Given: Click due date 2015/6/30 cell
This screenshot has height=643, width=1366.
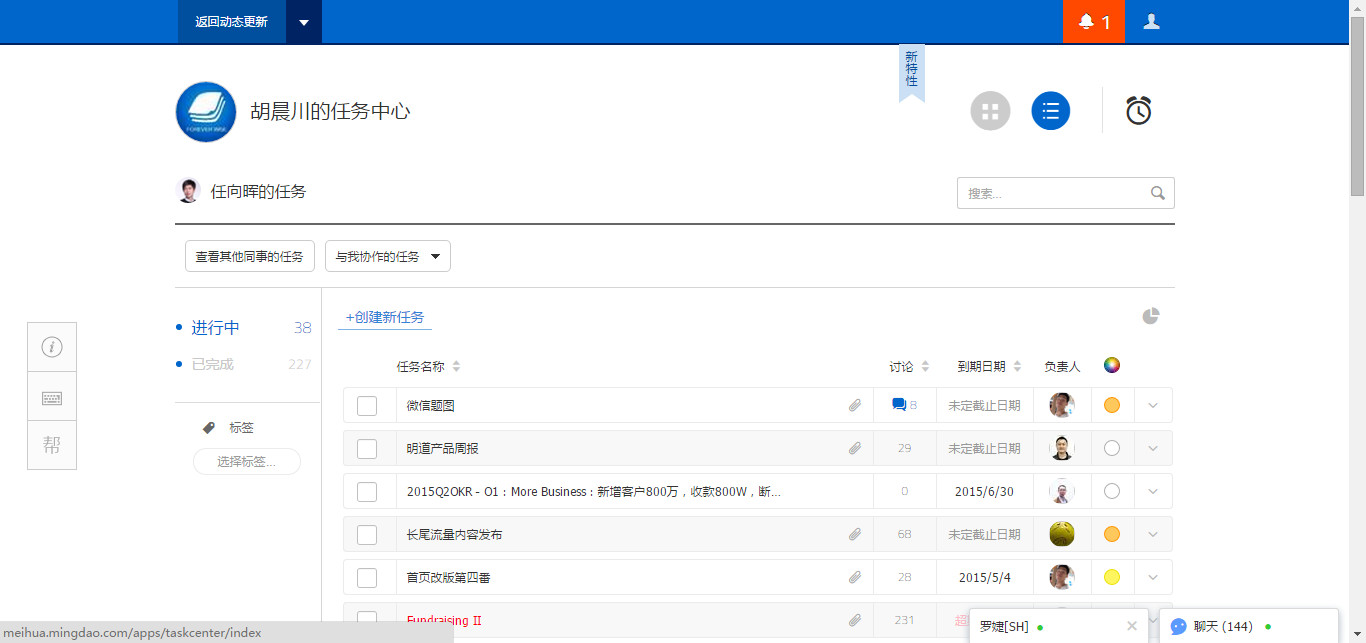Looking at the screenshot, I should click(x=985, y=491).
